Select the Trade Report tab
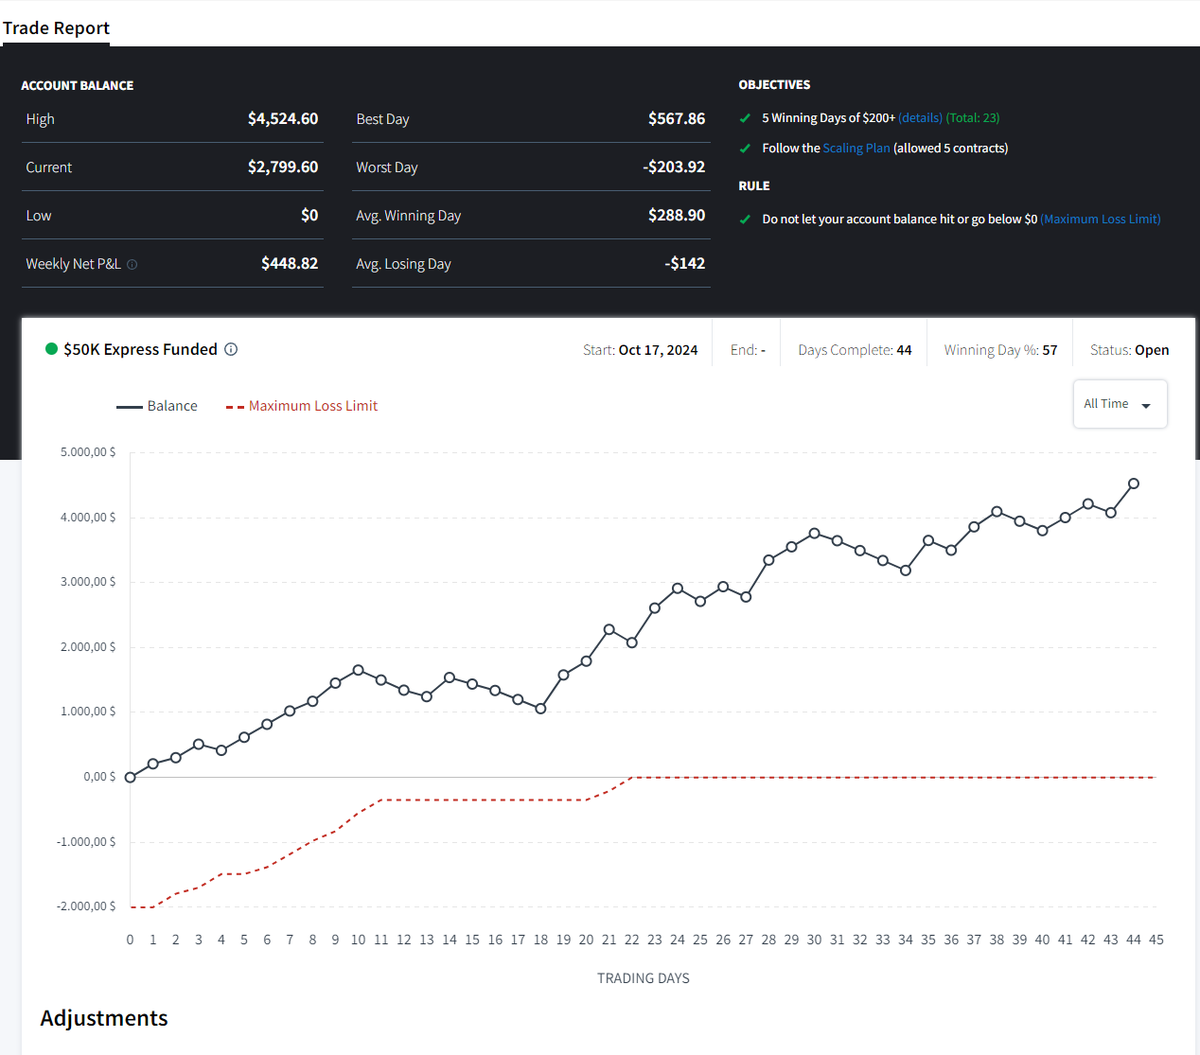 pyautogui.click(x=56, y=28)
